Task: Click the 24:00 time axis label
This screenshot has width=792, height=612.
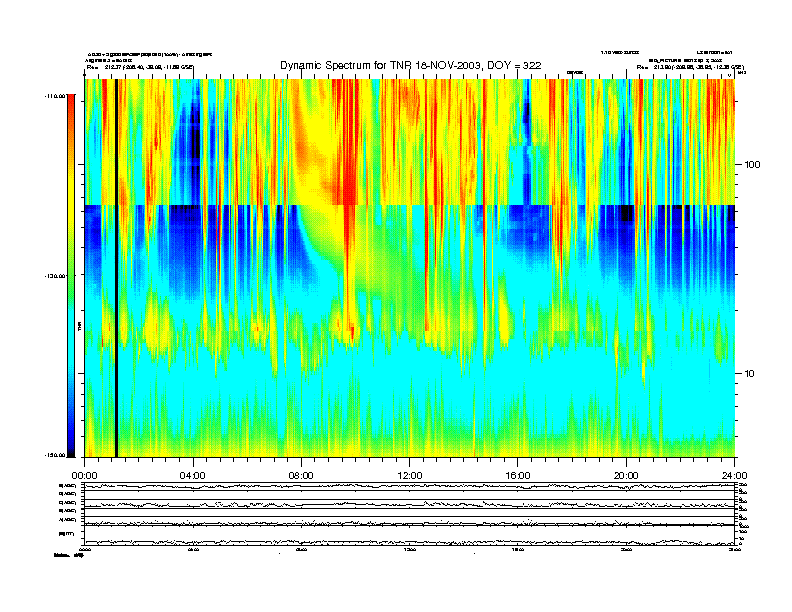Action: pyautogui.click(x=735, y=464)
